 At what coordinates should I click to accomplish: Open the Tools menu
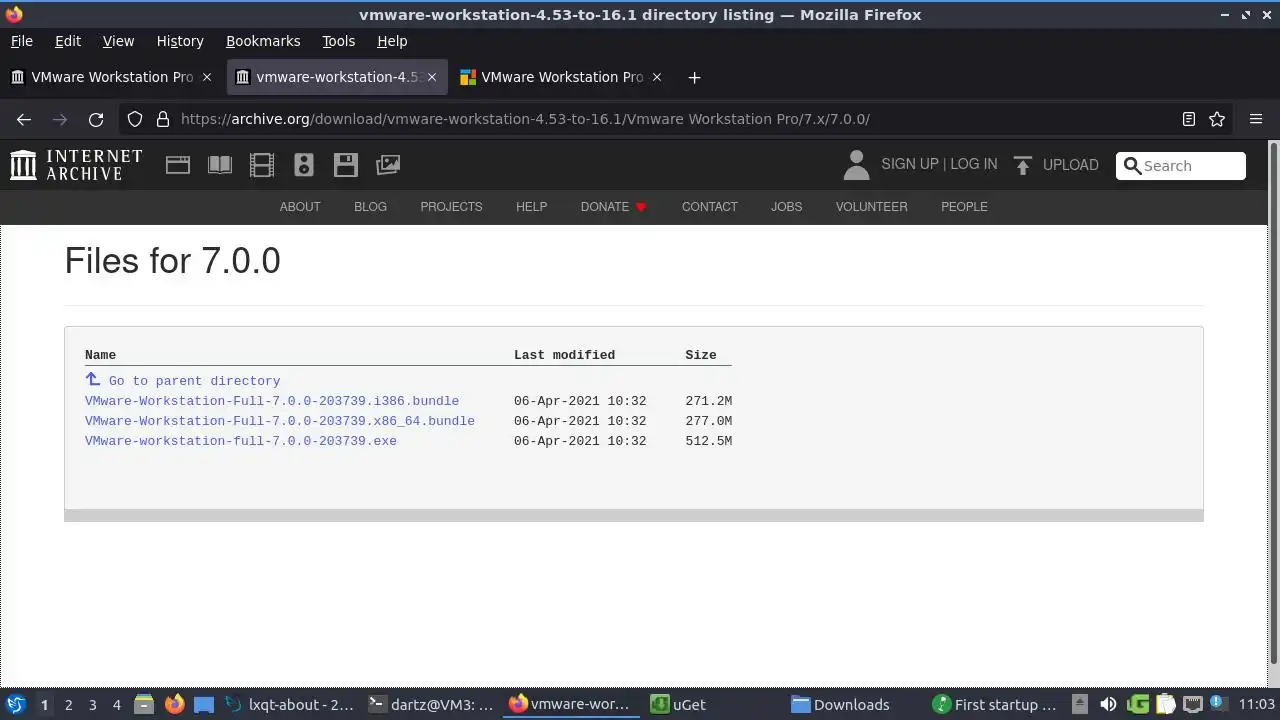pos(338,41)
